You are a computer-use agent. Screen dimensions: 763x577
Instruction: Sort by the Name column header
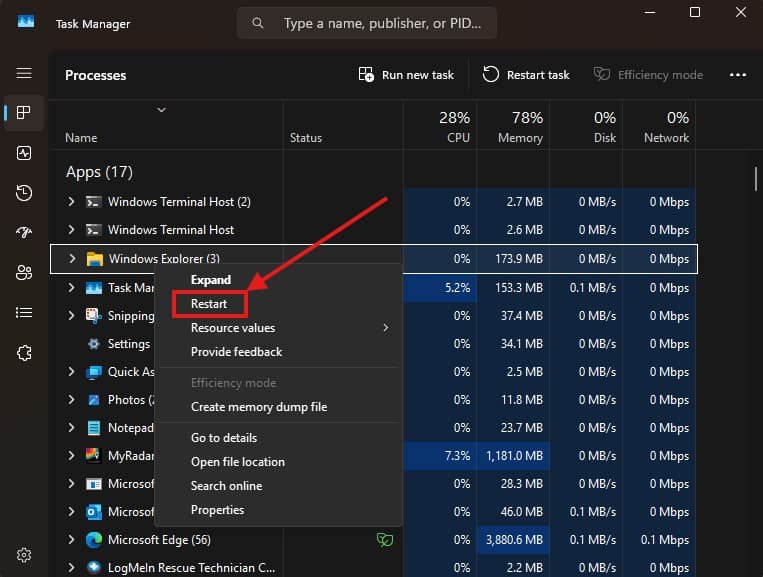point(167,126)
